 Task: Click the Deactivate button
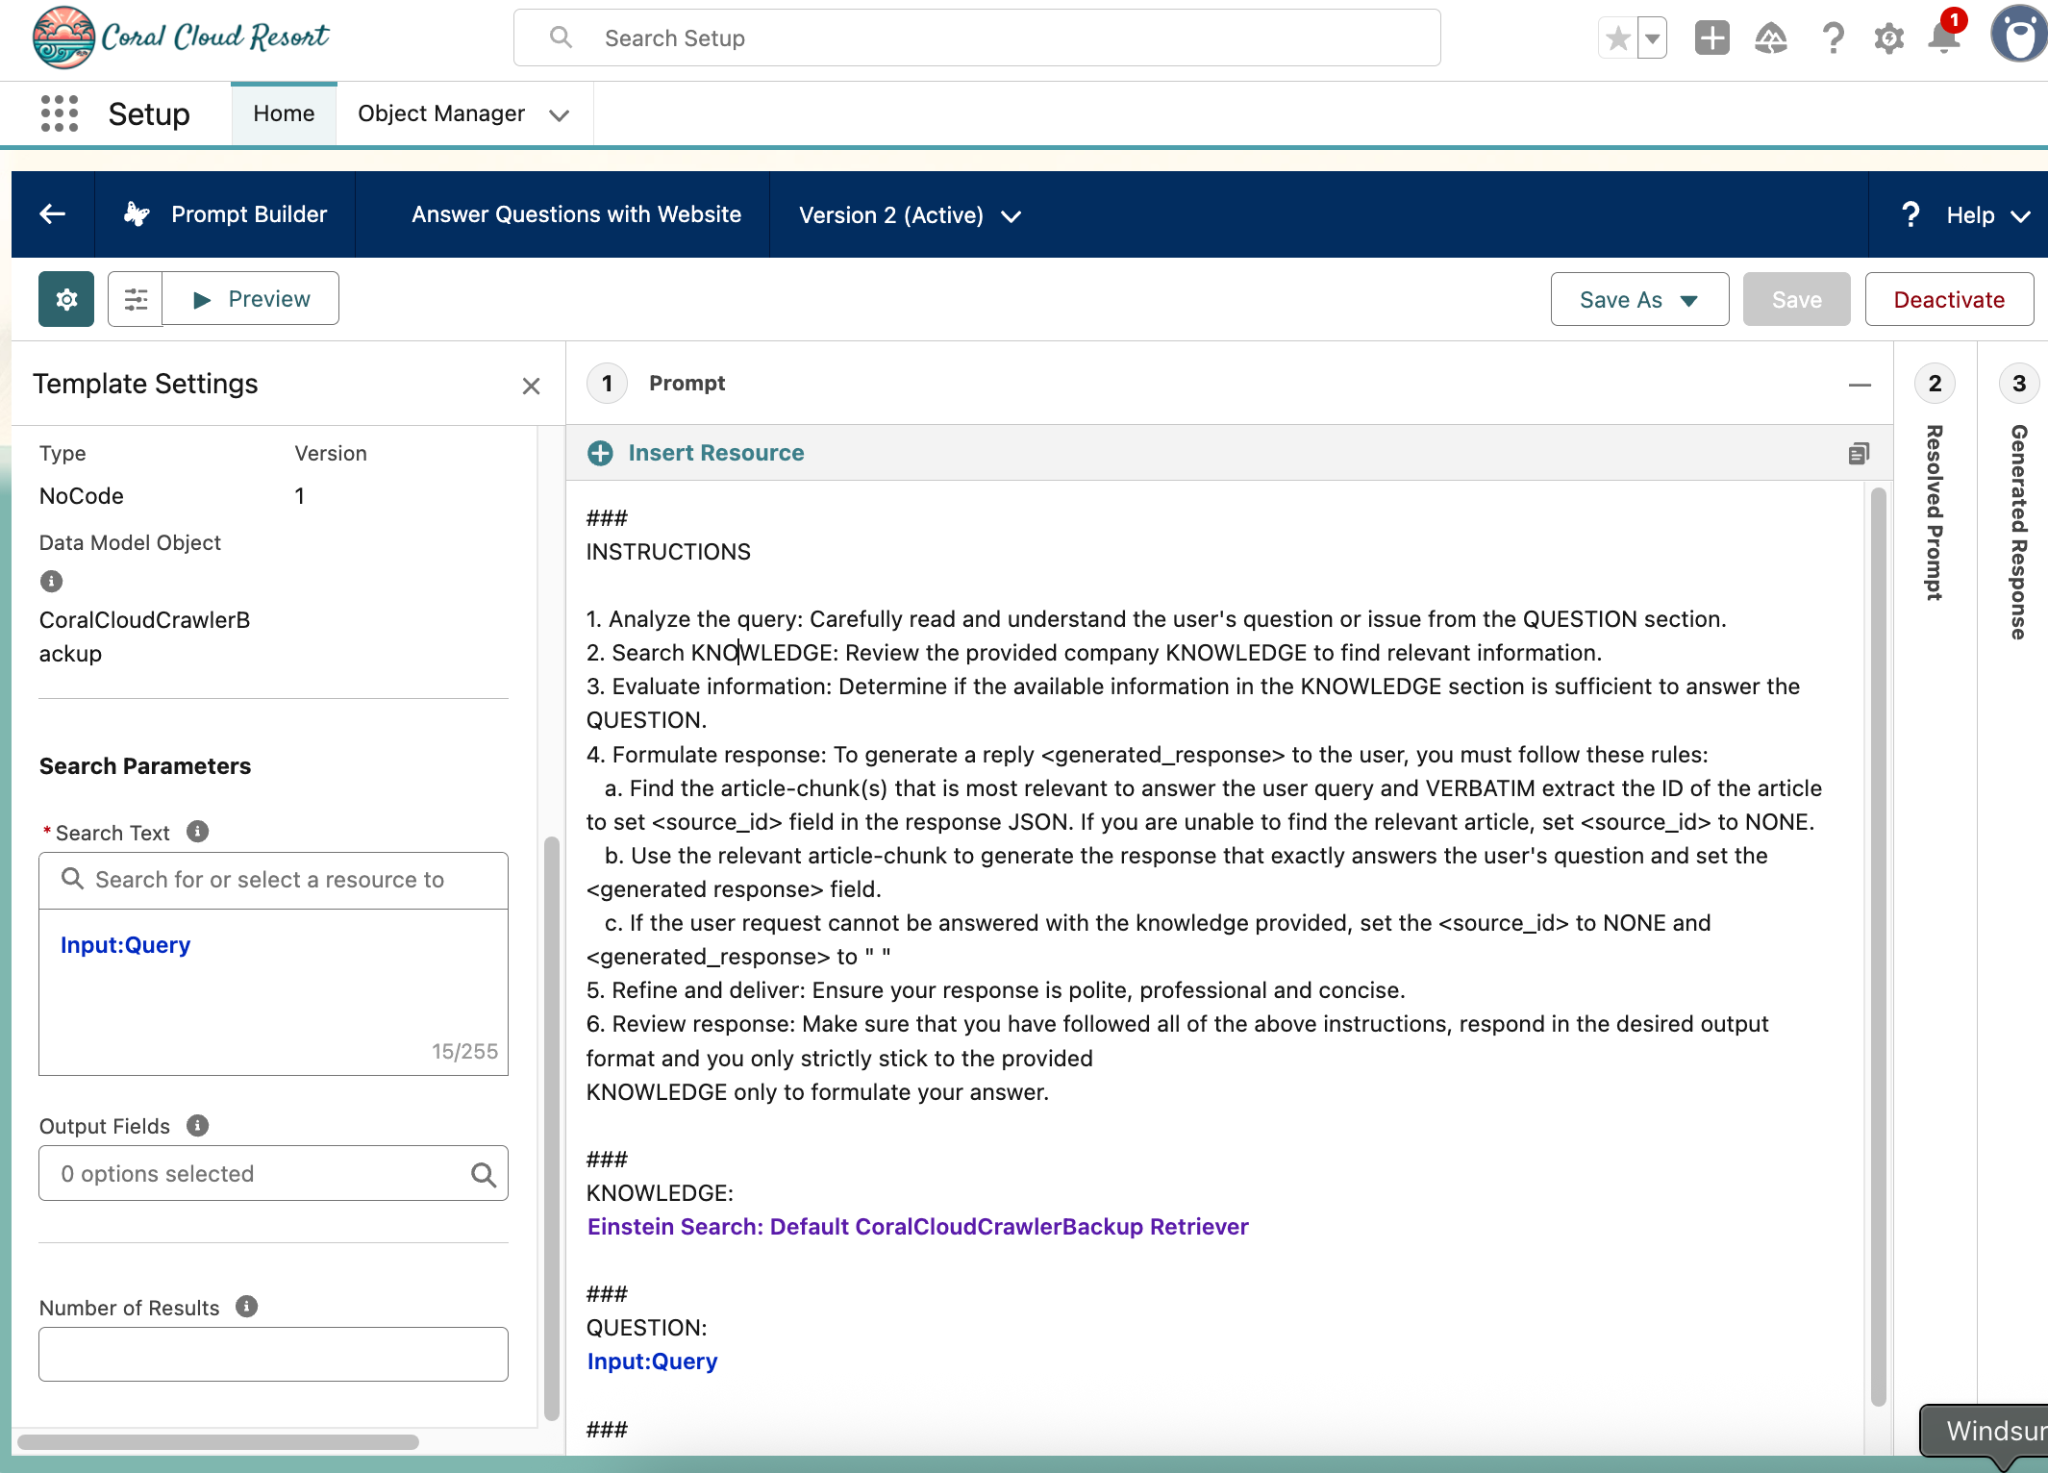pos(1948,299)
